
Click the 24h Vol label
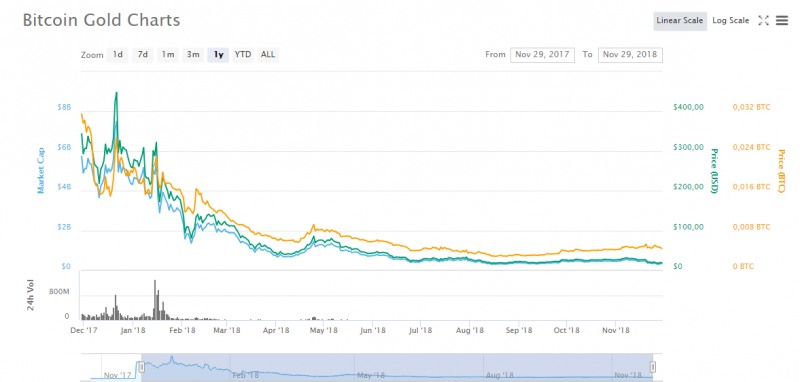coord(31,295)
